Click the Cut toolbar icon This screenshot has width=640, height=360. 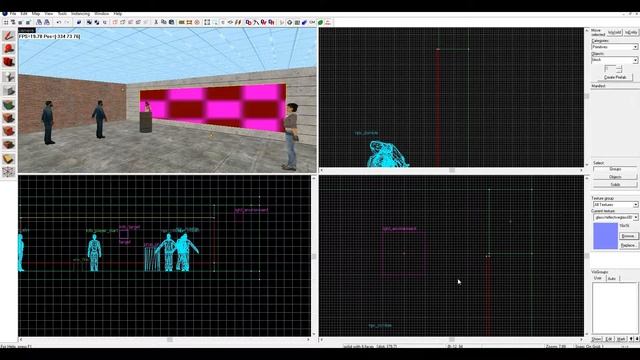[x=156, y=22]
